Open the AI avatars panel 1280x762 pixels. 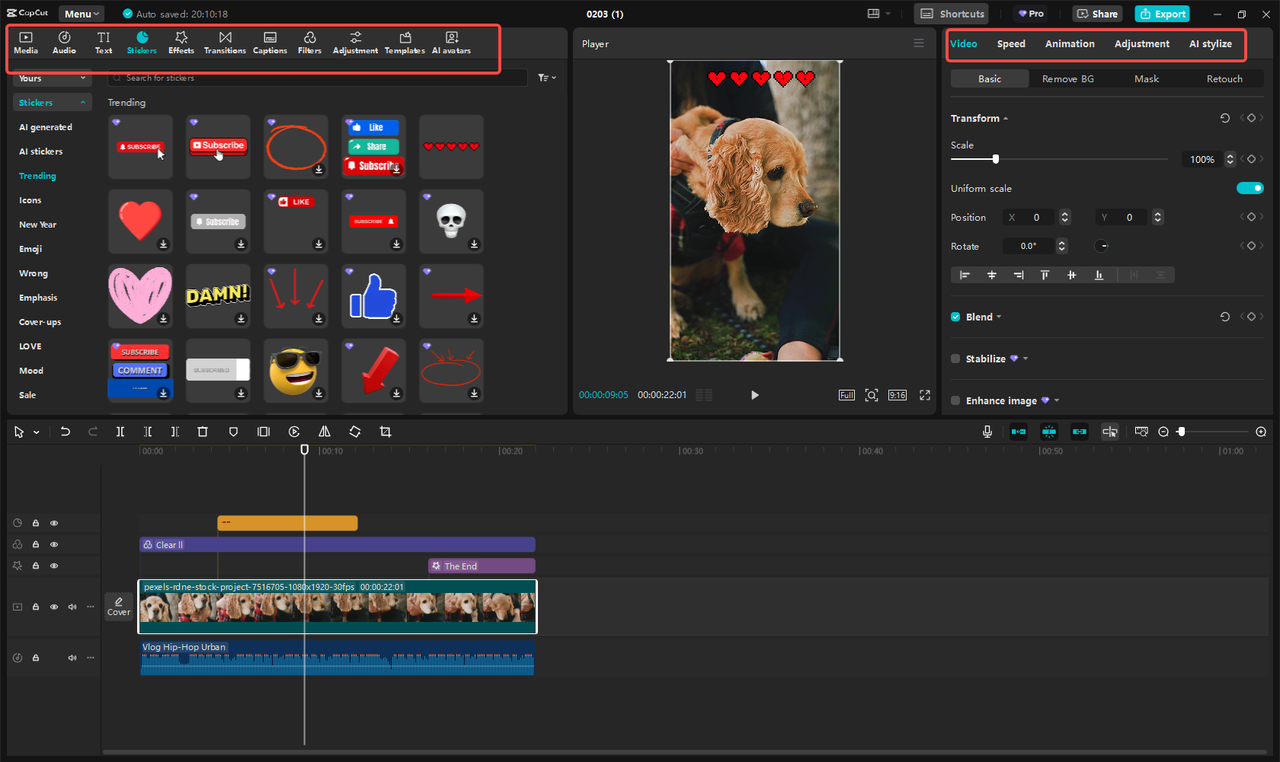[450, 42]
